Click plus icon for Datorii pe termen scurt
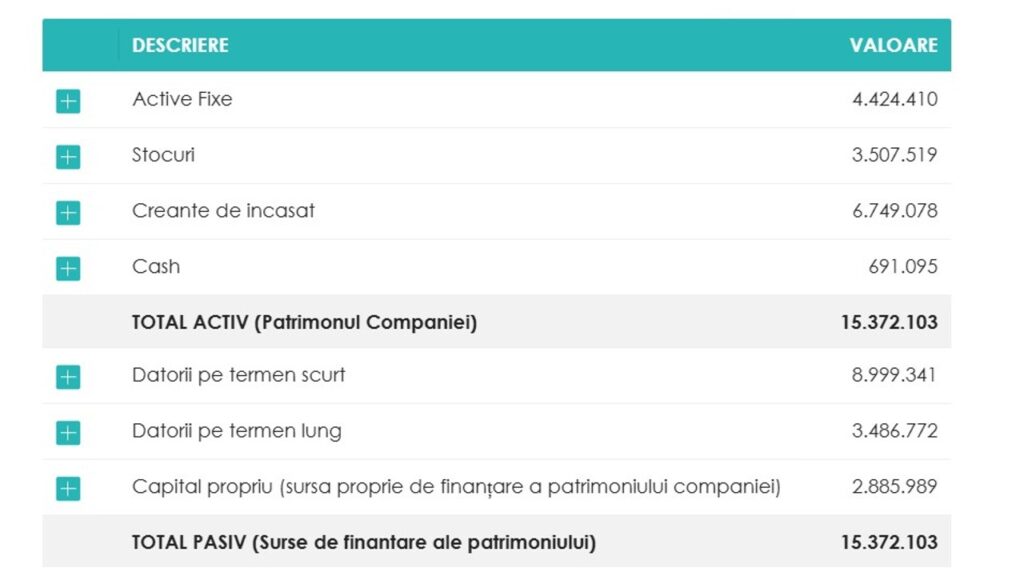The width and height of the screenshot is (1024, 576). point(68,377)
